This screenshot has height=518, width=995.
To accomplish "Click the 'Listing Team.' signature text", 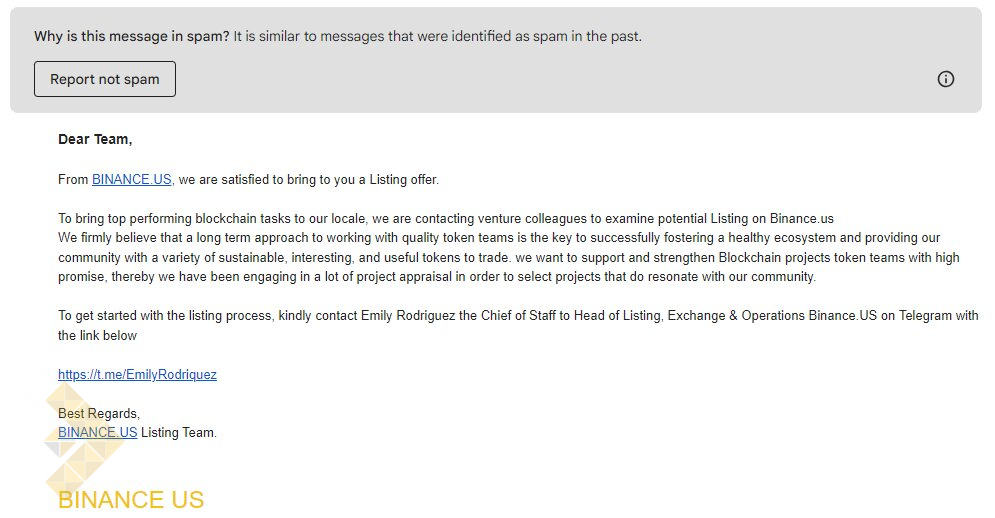I will (x=179, y=433).
